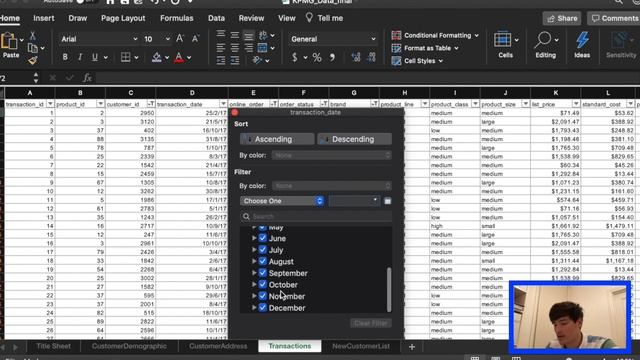Screen dimensions: 640x360
Task: Uncheck the September checkbox
Action: 262,273
